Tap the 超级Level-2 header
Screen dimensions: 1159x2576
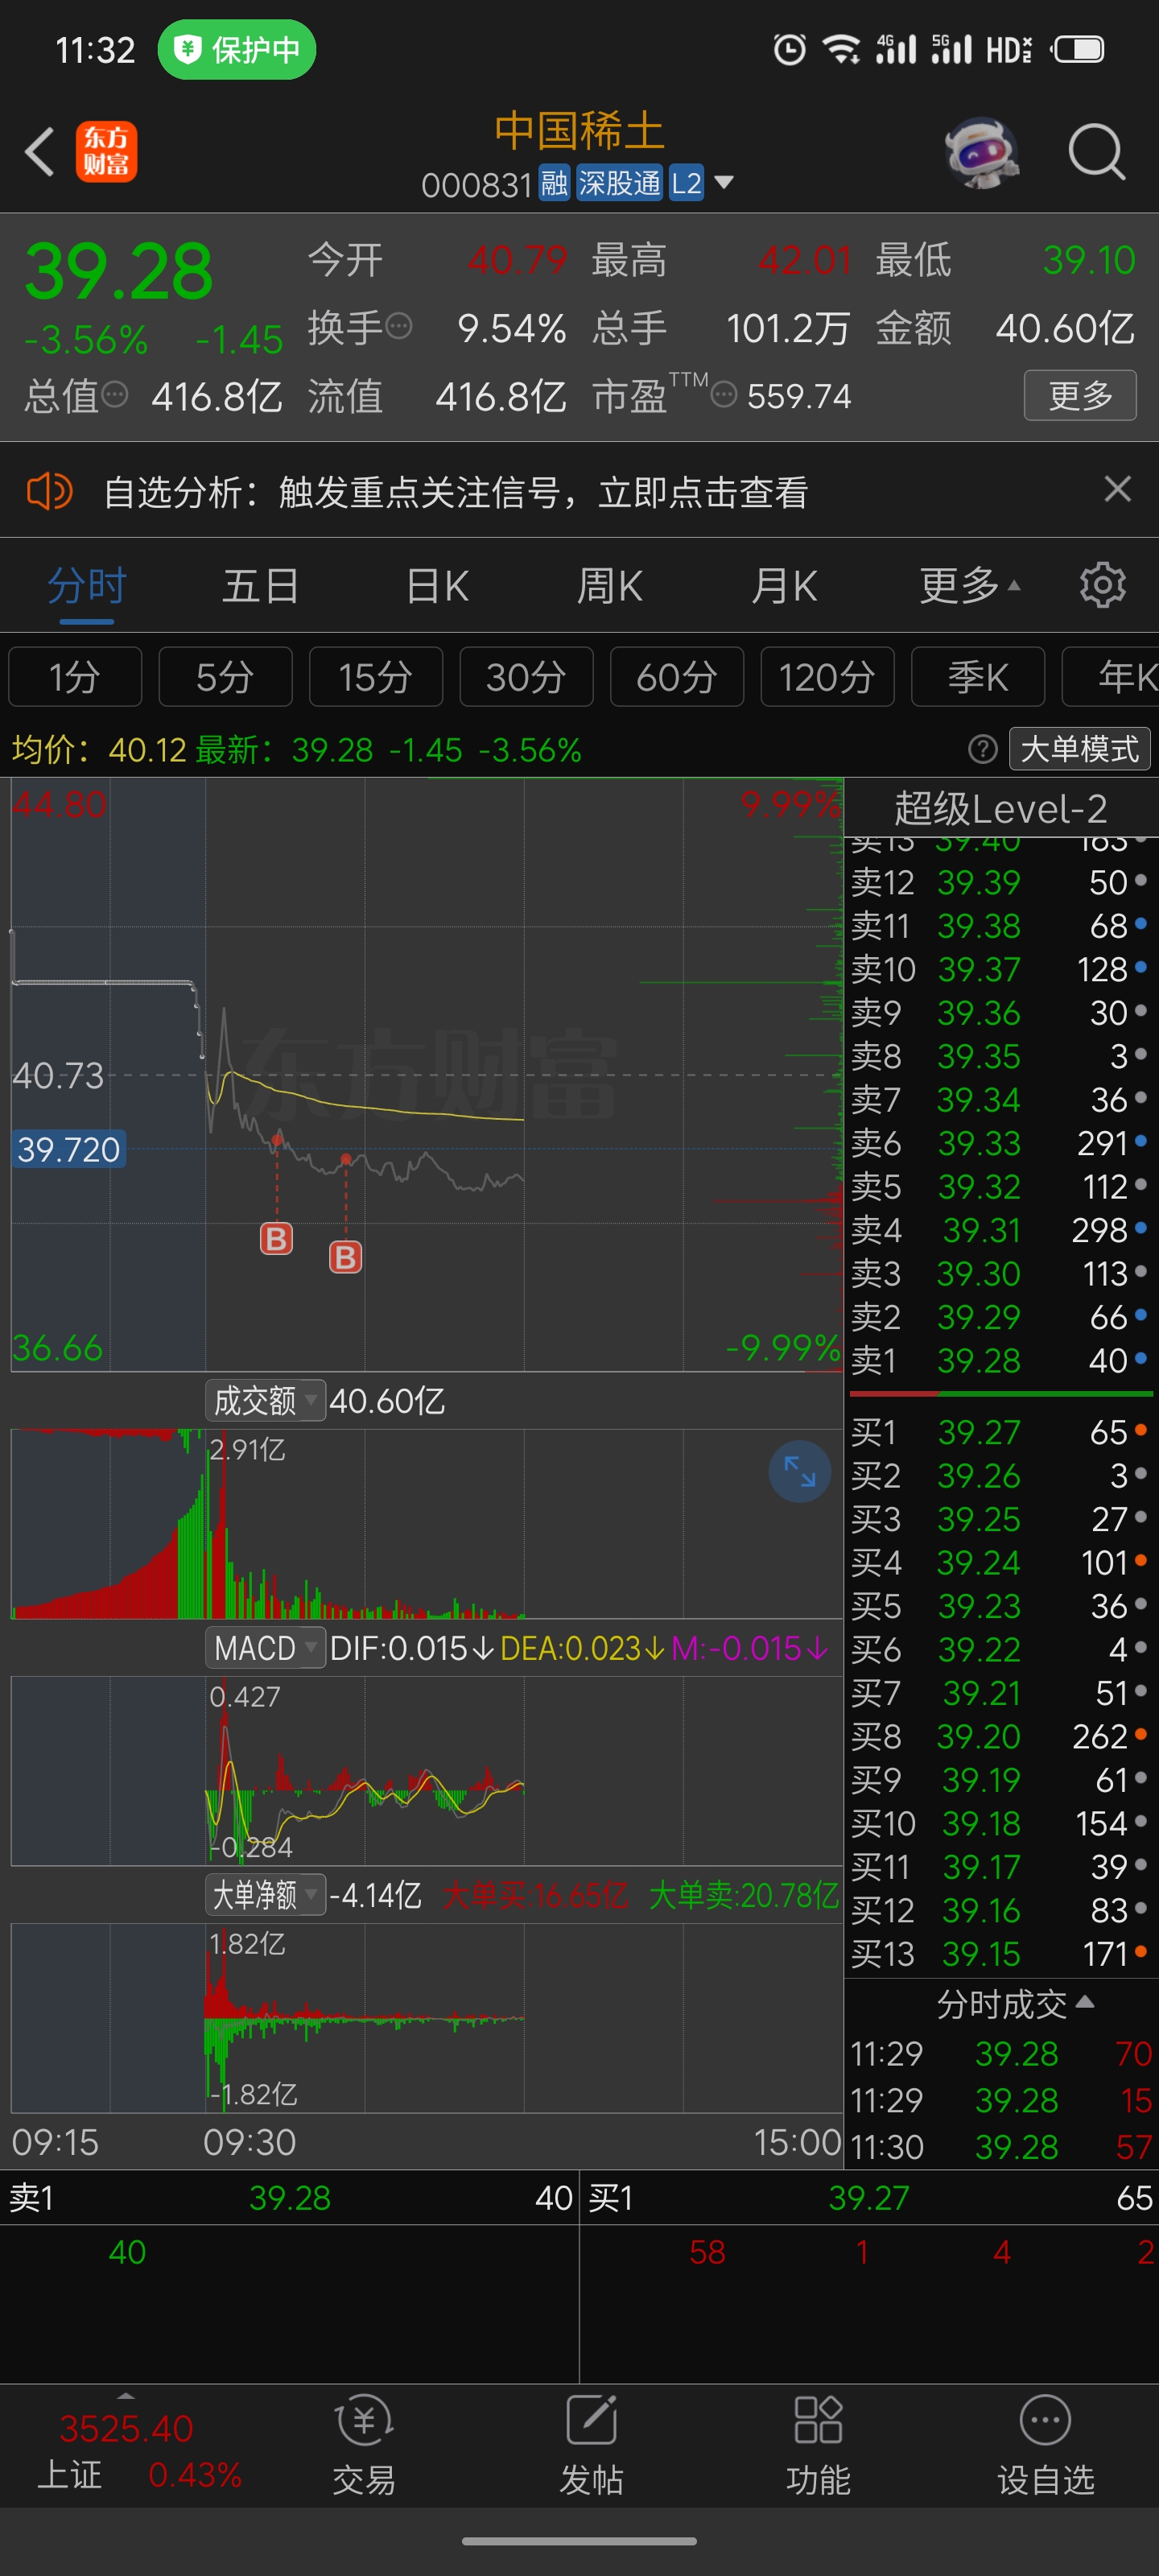1001,807
